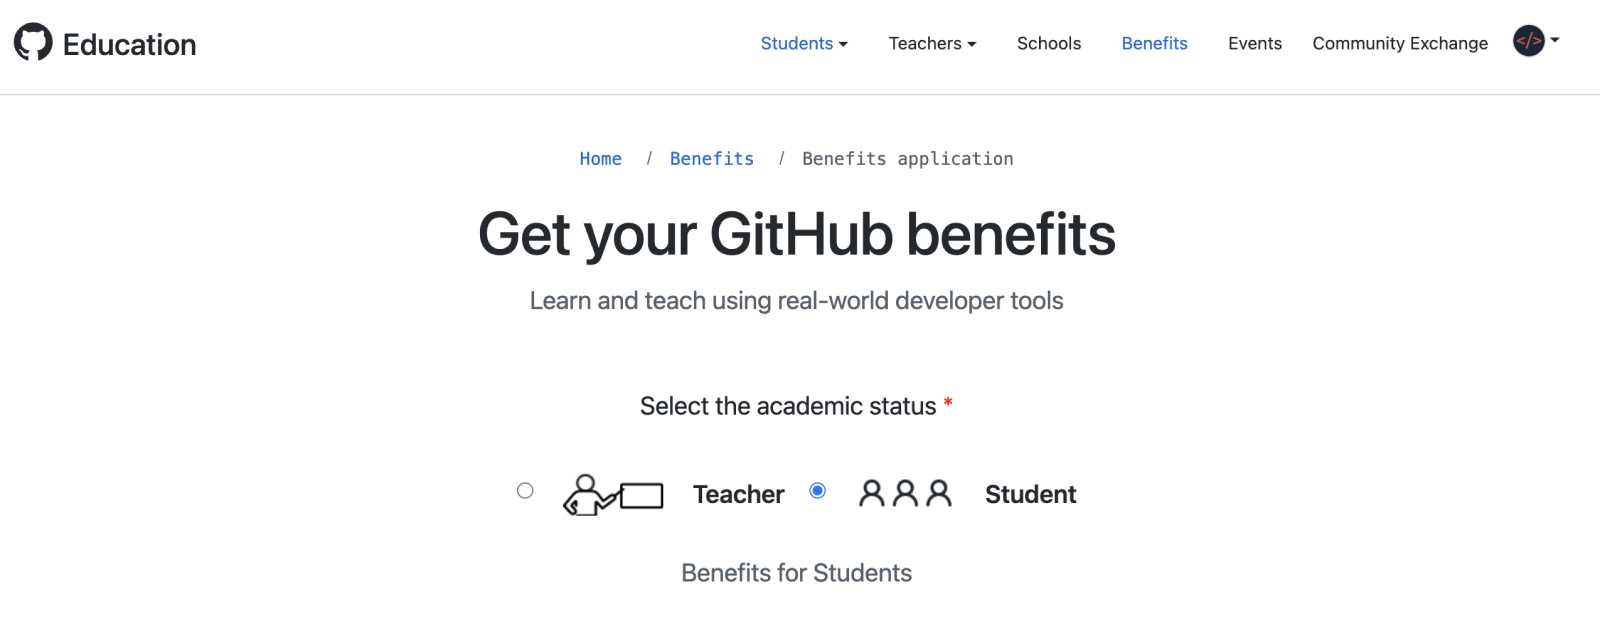Open the account dropdown caret
Image resolution: width=1600 pixels, height=632 pixels.
coord(1555,41)
